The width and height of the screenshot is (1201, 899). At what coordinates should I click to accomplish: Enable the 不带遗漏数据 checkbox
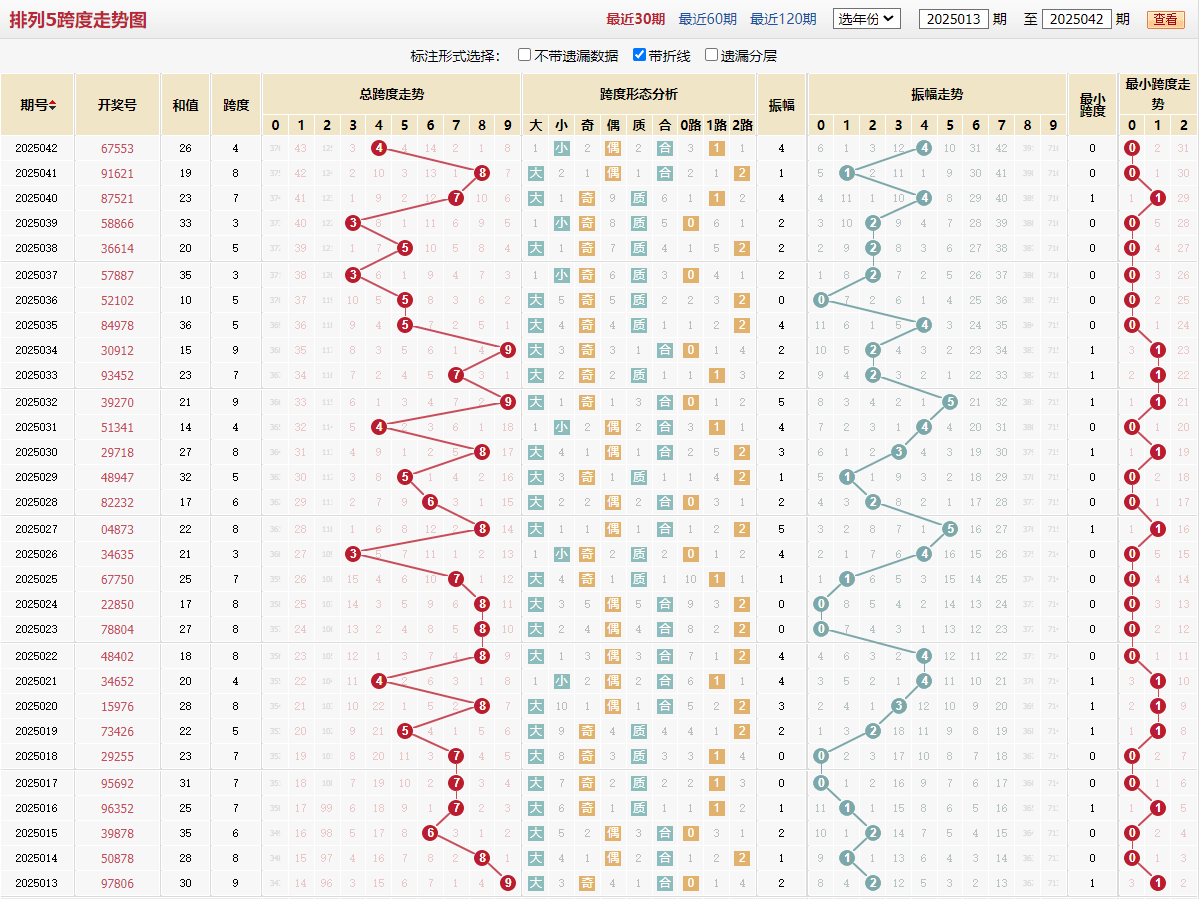[x=524, y=55]
